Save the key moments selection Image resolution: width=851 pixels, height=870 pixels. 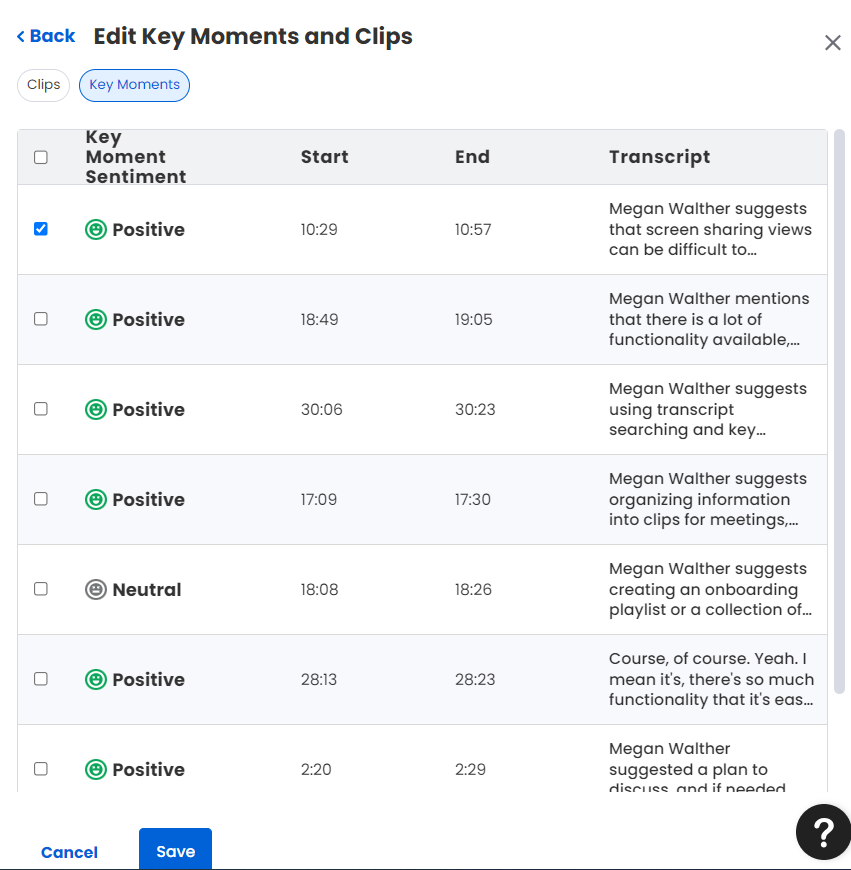(175, 850)
